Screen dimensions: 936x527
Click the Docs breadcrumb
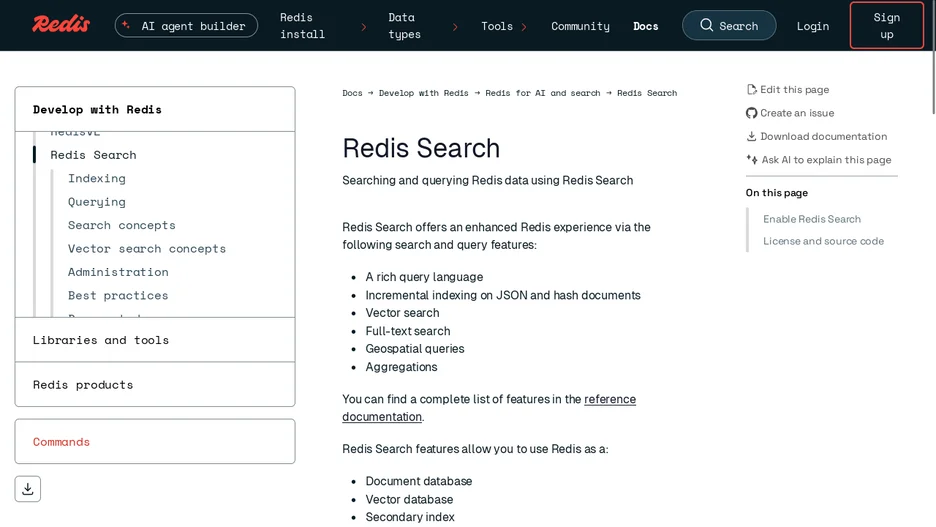352,93
